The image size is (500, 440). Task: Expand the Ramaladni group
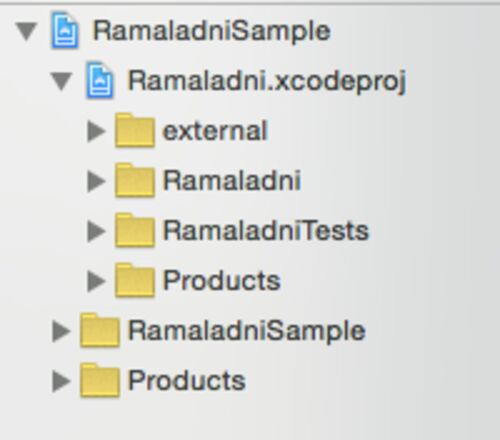(96, 181)
